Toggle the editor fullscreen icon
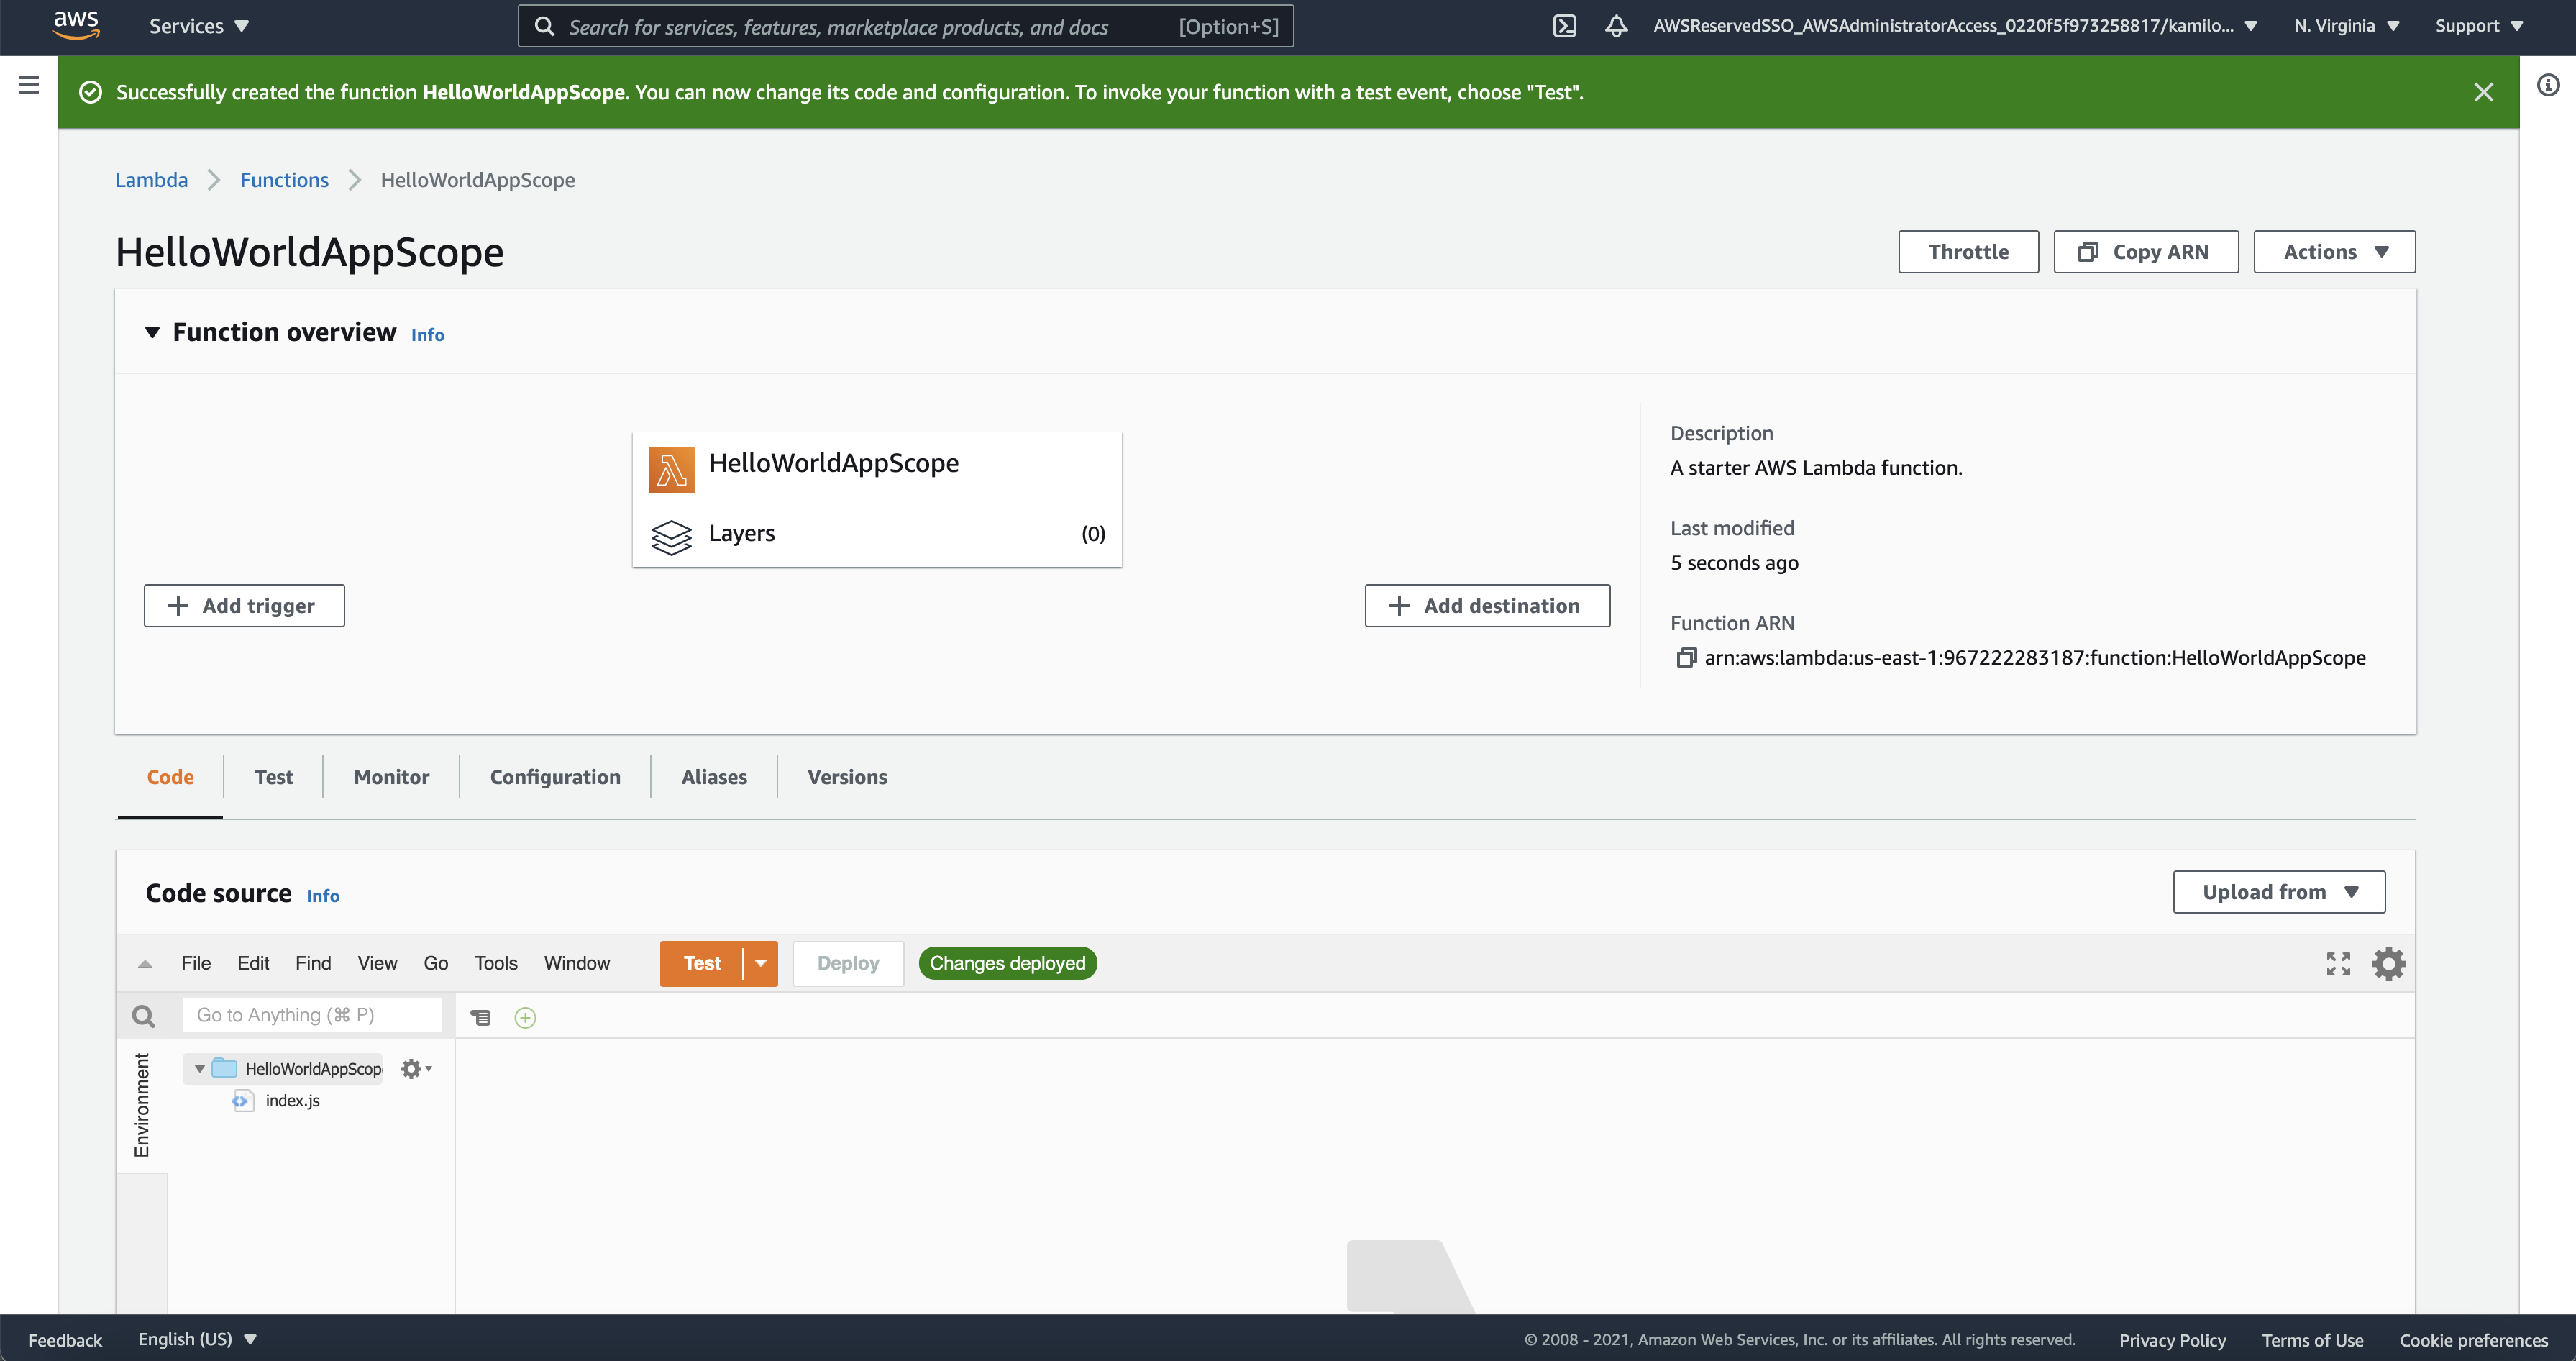 pyautogui.click(x=2338, y=964)
